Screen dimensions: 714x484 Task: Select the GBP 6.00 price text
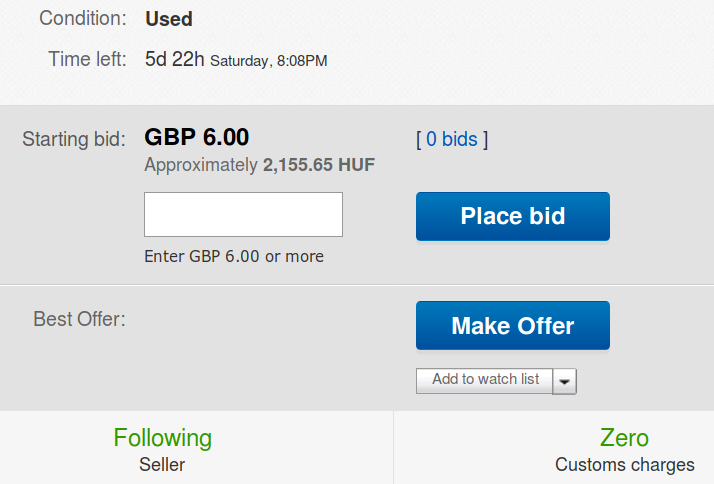197,137
